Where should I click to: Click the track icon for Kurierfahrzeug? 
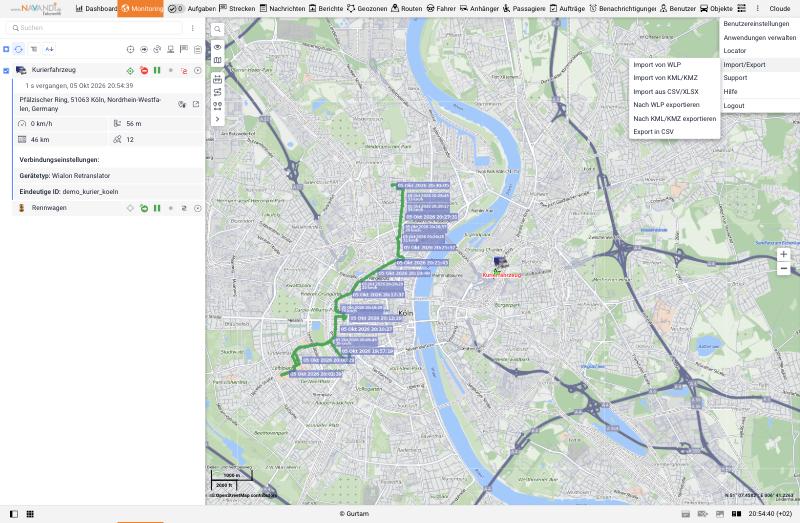(184, 71)
